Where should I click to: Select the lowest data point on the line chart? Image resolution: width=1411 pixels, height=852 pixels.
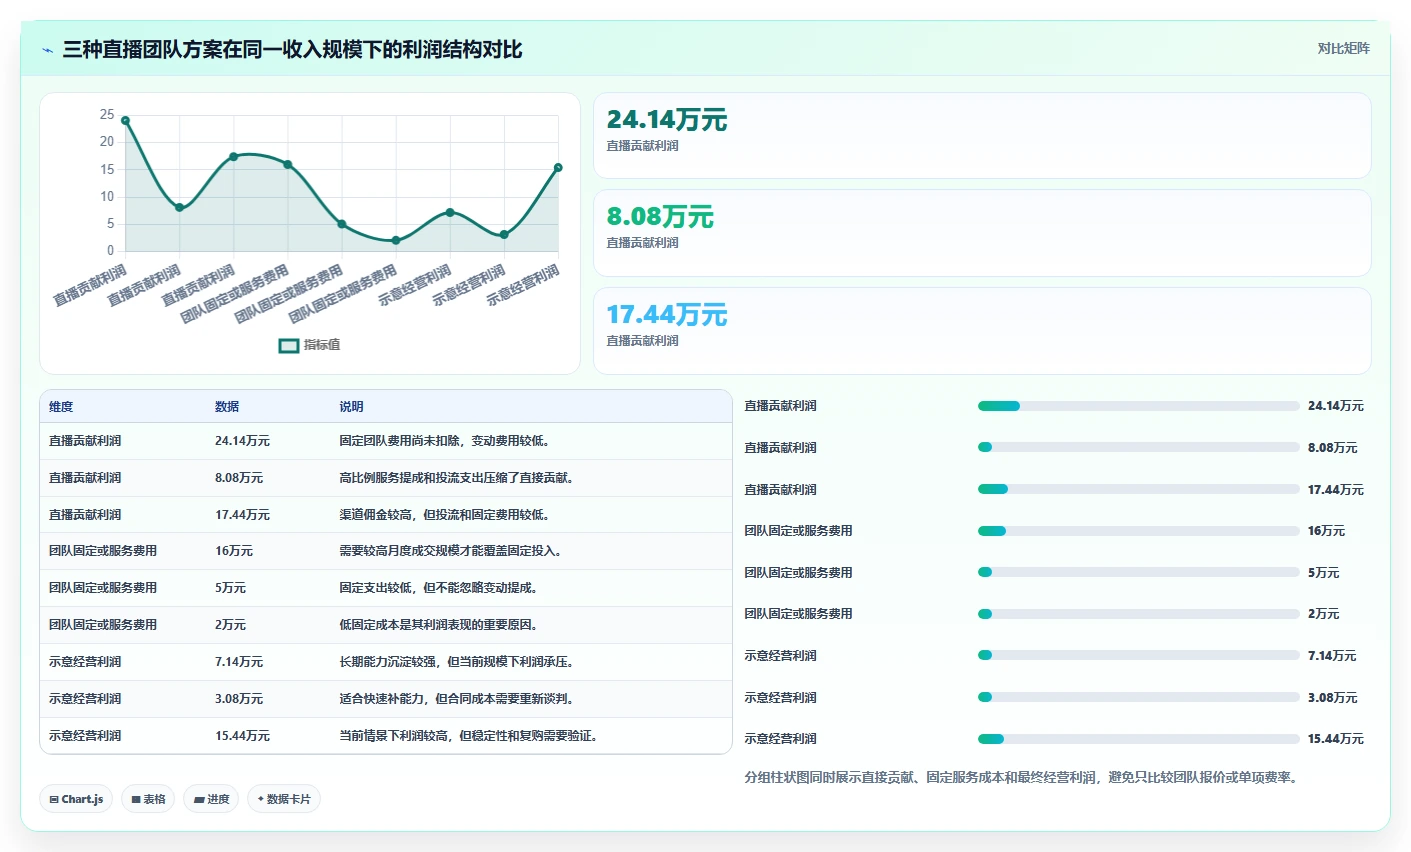pyautogui.click(x=396, y=240)
